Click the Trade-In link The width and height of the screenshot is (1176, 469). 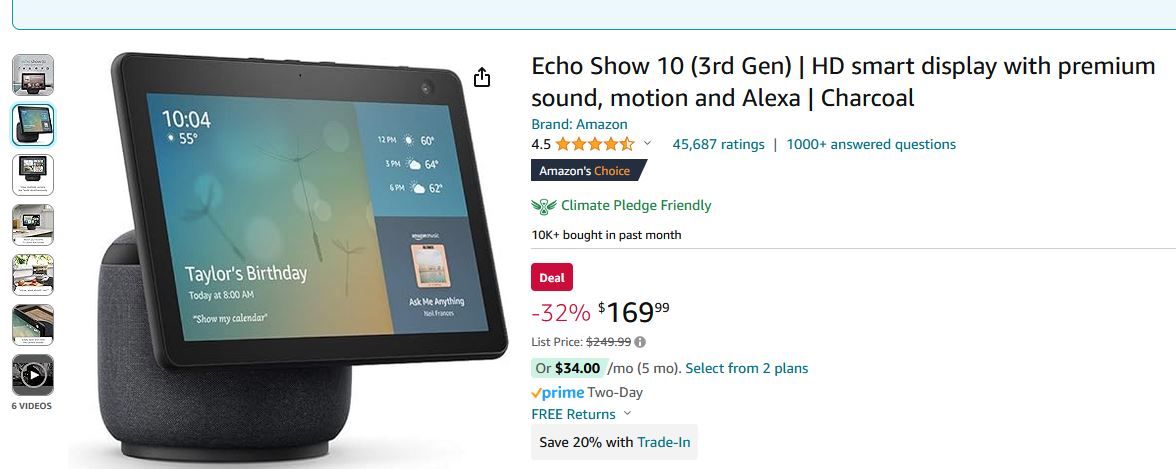(663, 442)
